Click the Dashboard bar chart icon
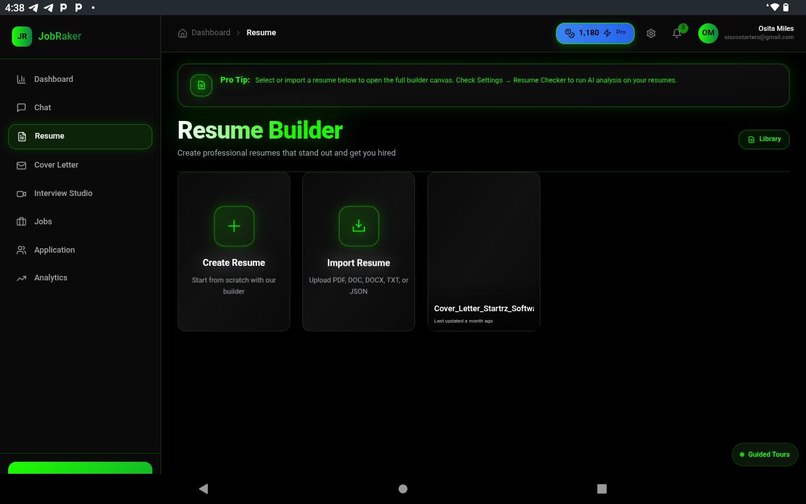This screenshot has height=504, width=806. pyautogui.click(x=21, y=79)
